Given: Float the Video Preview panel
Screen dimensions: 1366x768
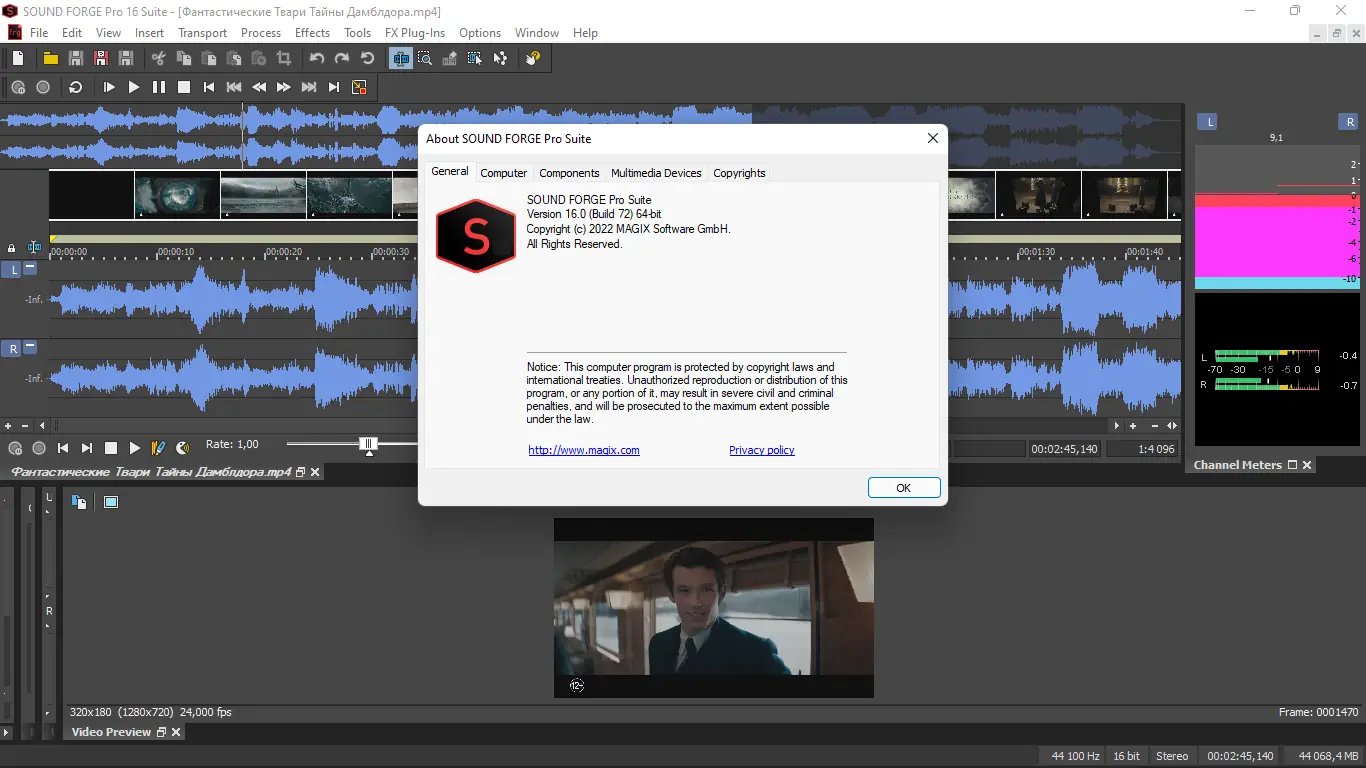Looking at the screenshot, I should click(161, 732).
